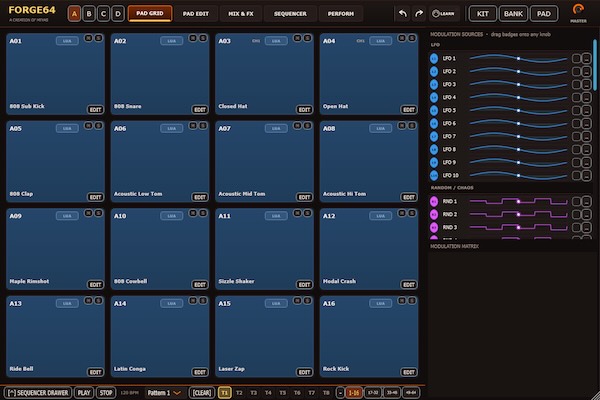Mute pad A04 Open Hat
Image resolution: width=600 pixels, height=400 pixels.
click(402, 38)
